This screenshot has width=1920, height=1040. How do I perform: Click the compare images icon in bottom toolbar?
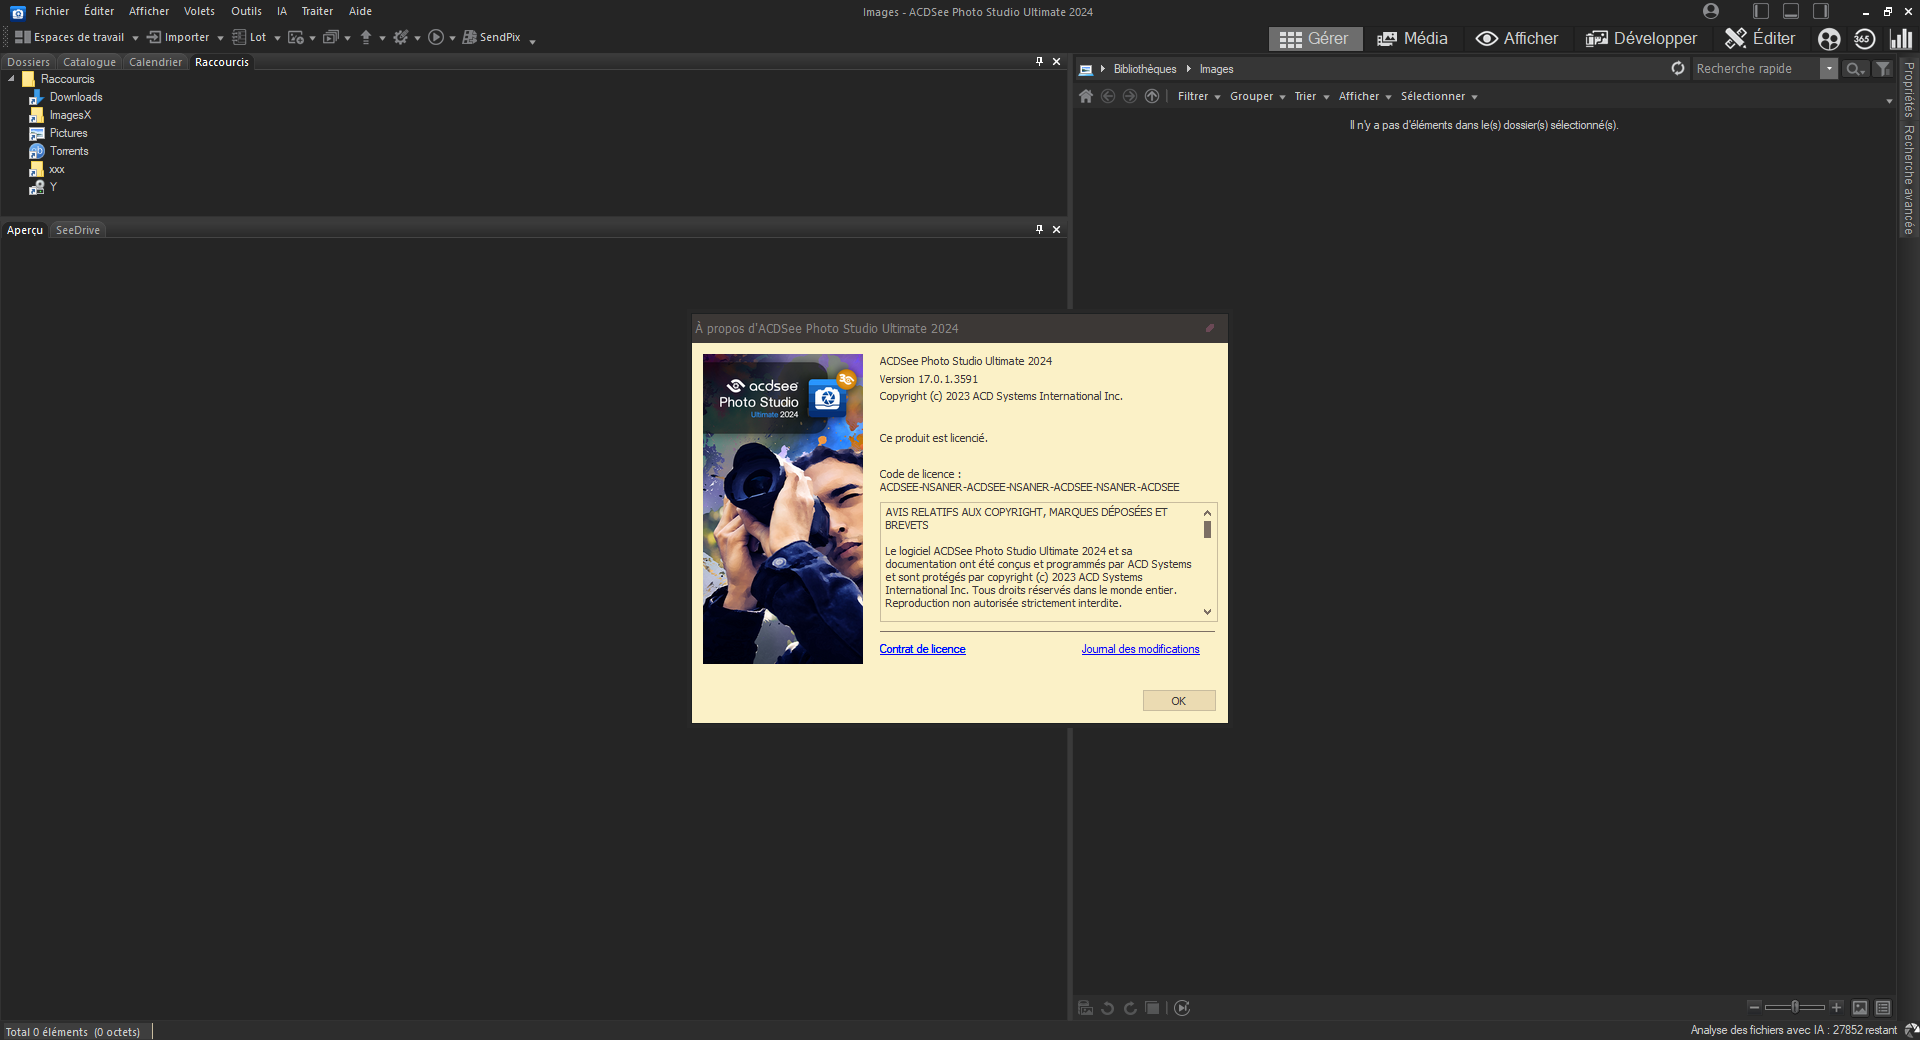(1086, 1008)
